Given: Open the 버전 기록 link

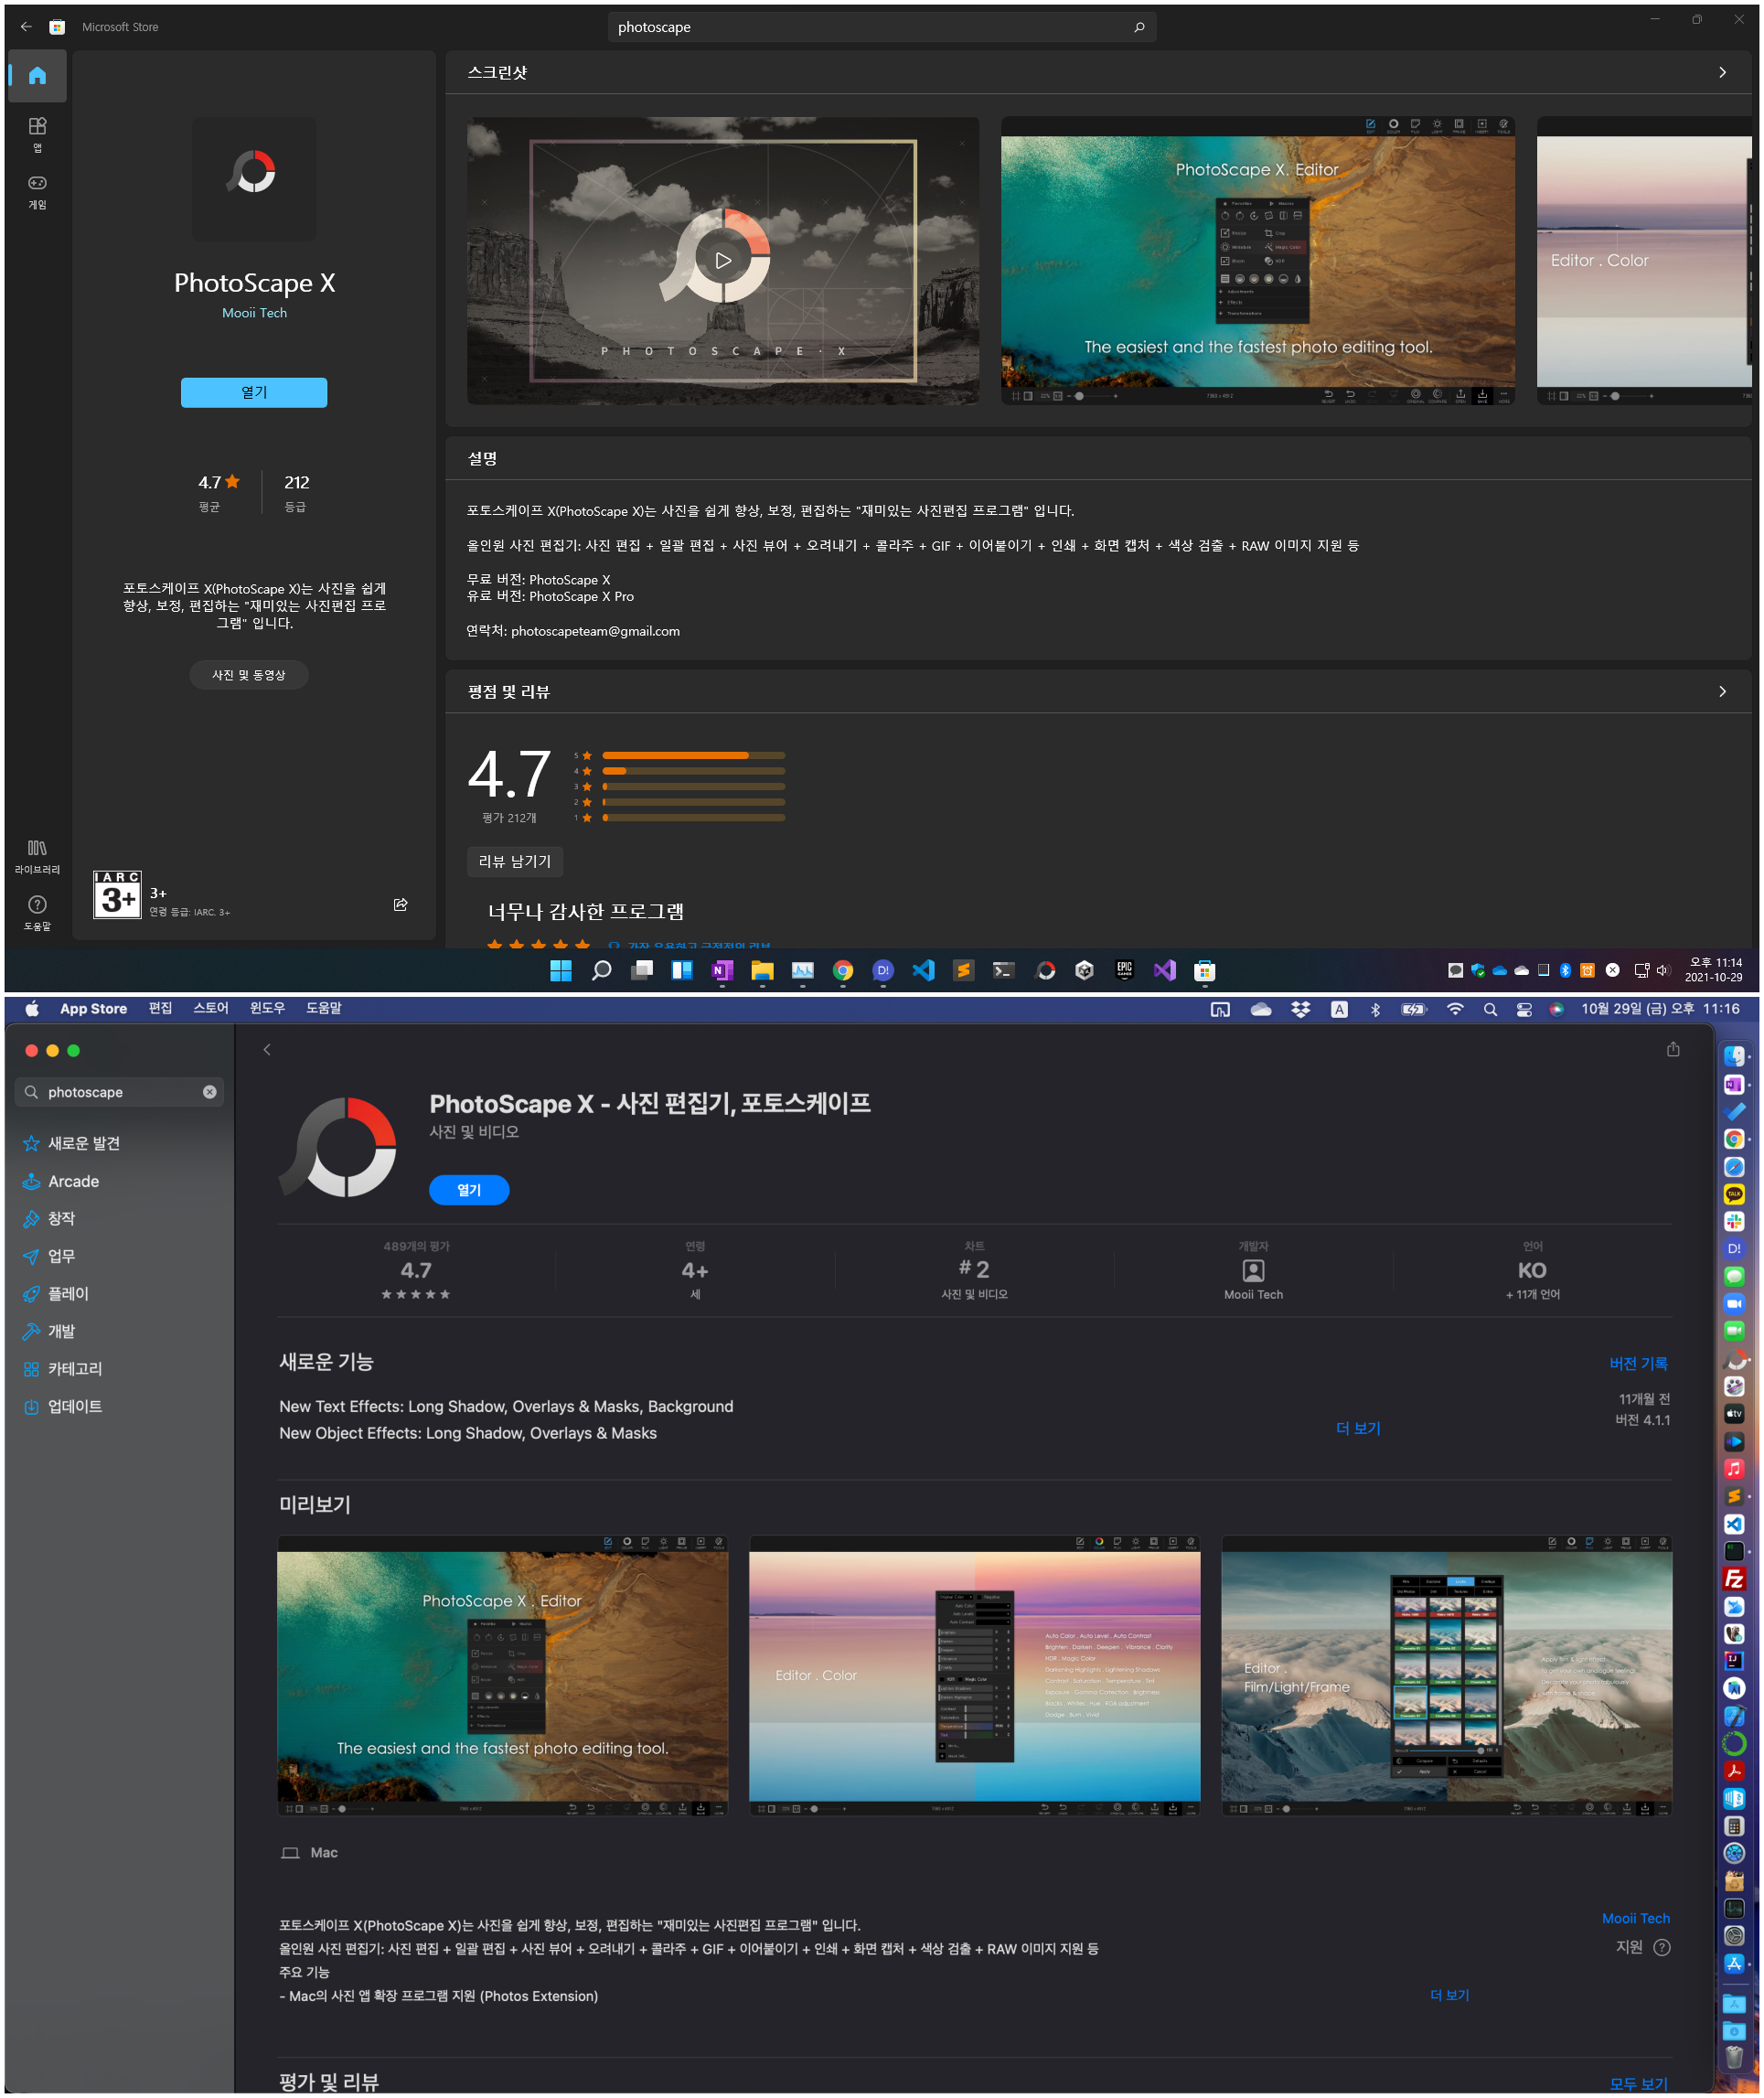Looking at the screenshot, I should point(1637,1363).
